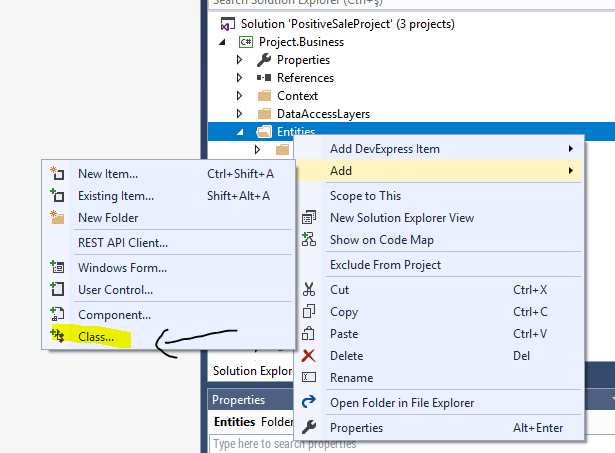This screenshot has height=453, width=615.
Task: Choose Copy from the context menu
Action: 439,312
